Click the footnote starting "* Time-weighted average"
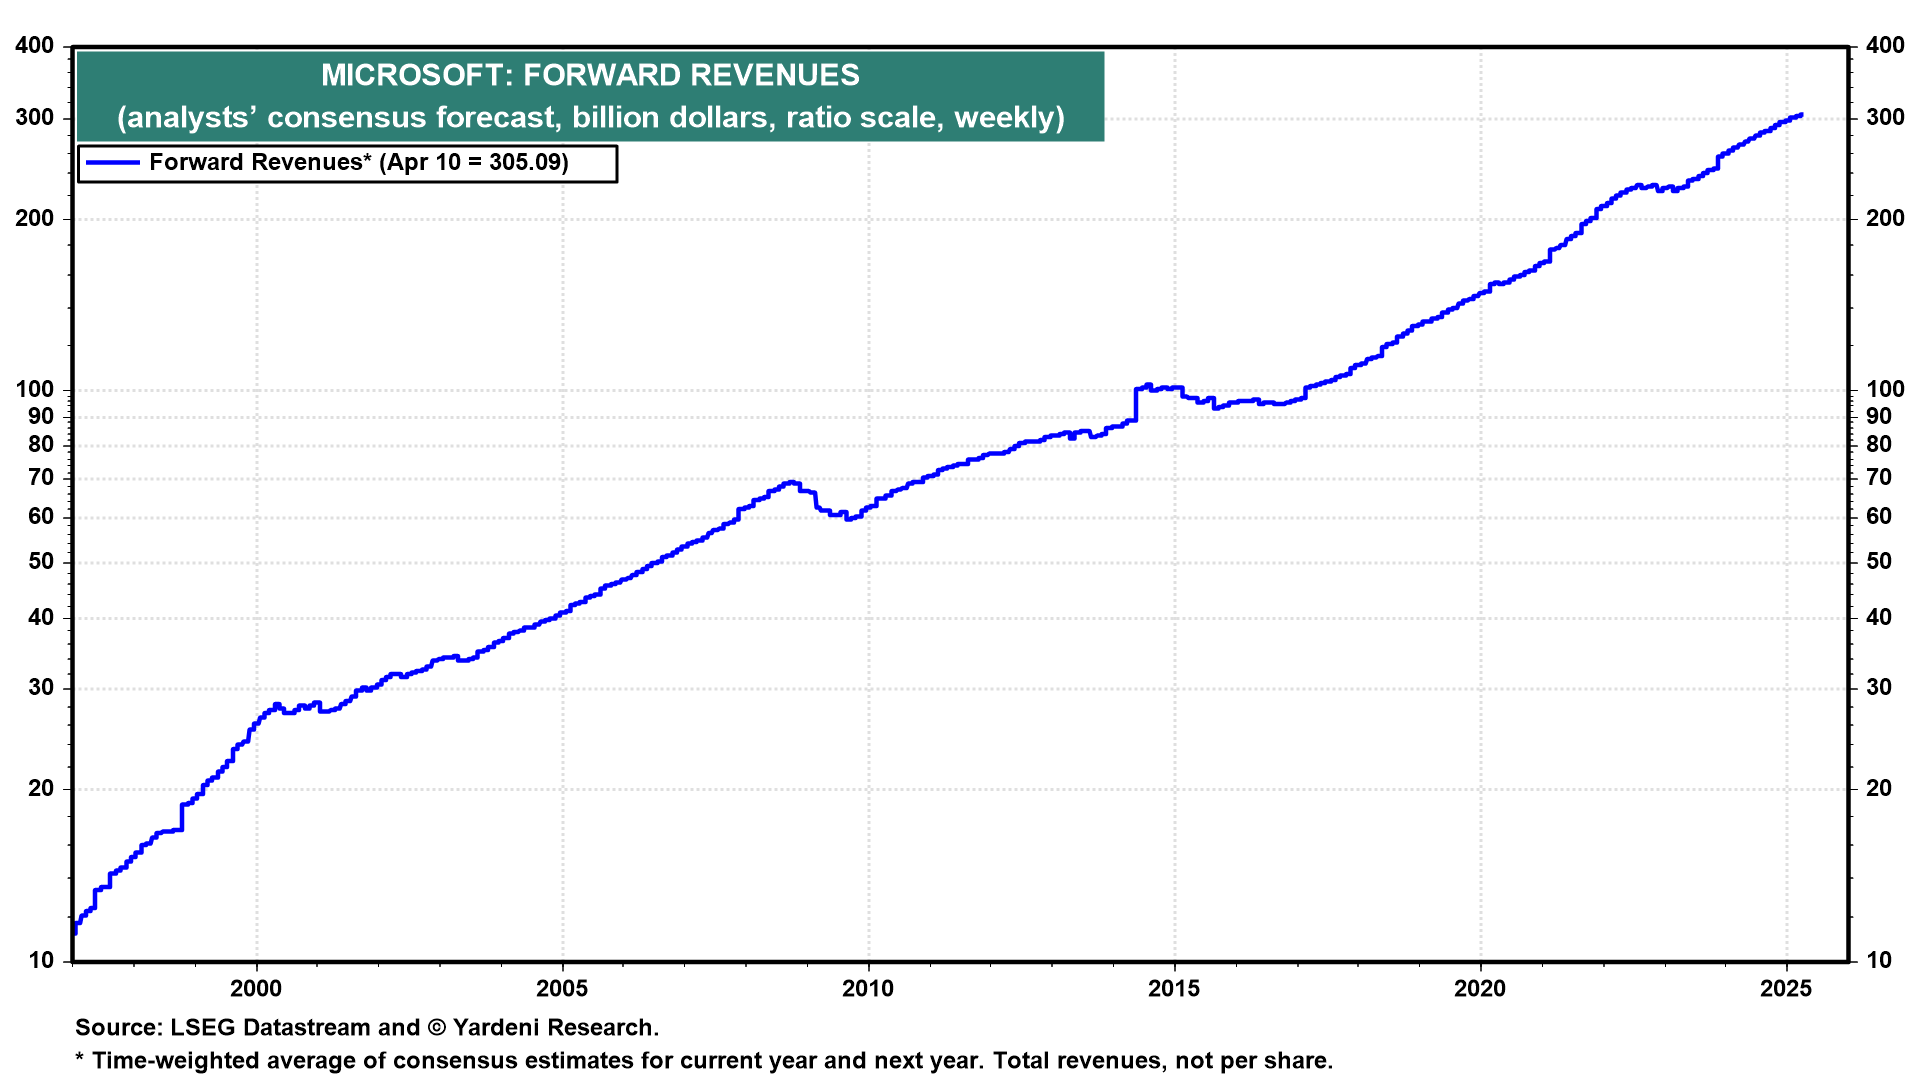This screenshot has height=1080, width=1920. click(x=704, y=1060)
